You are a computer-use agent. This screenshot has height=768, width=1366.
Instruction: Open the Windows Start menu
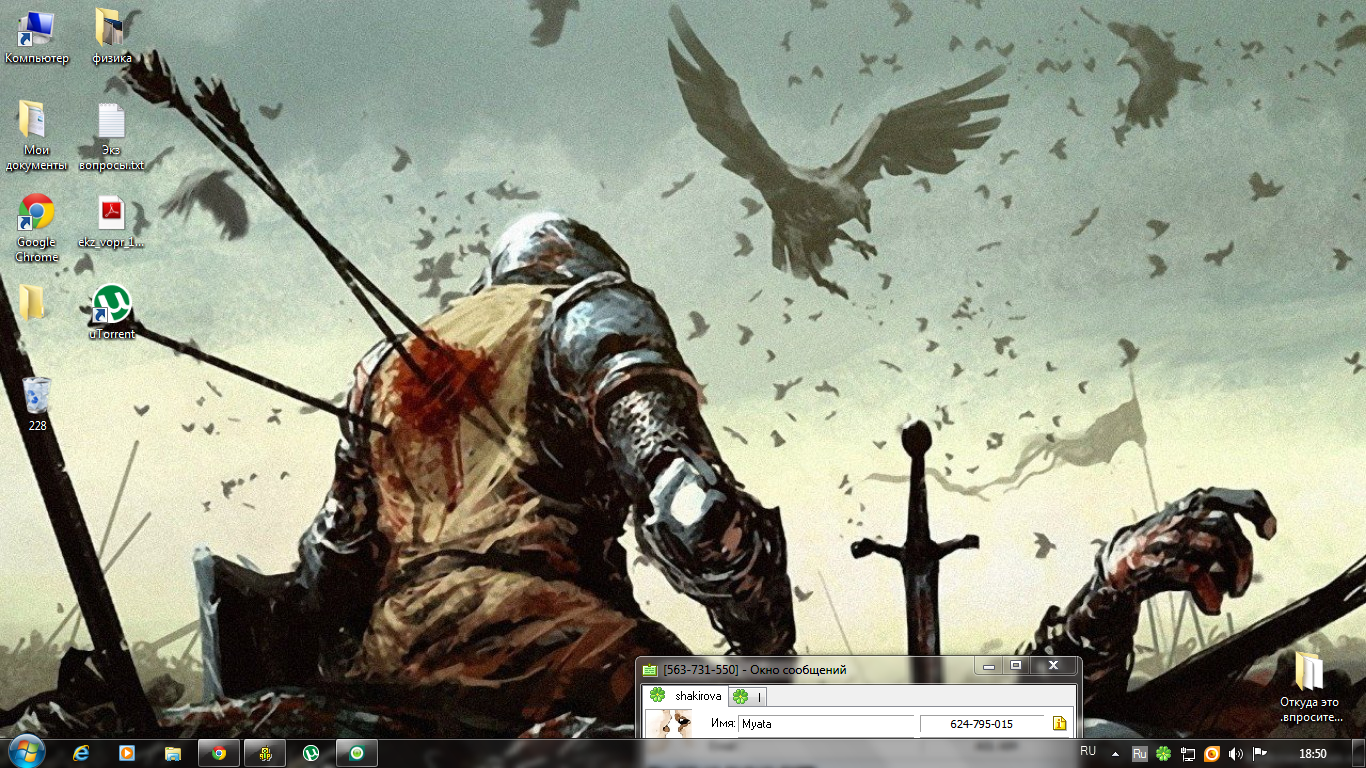(x=26, y=752)
